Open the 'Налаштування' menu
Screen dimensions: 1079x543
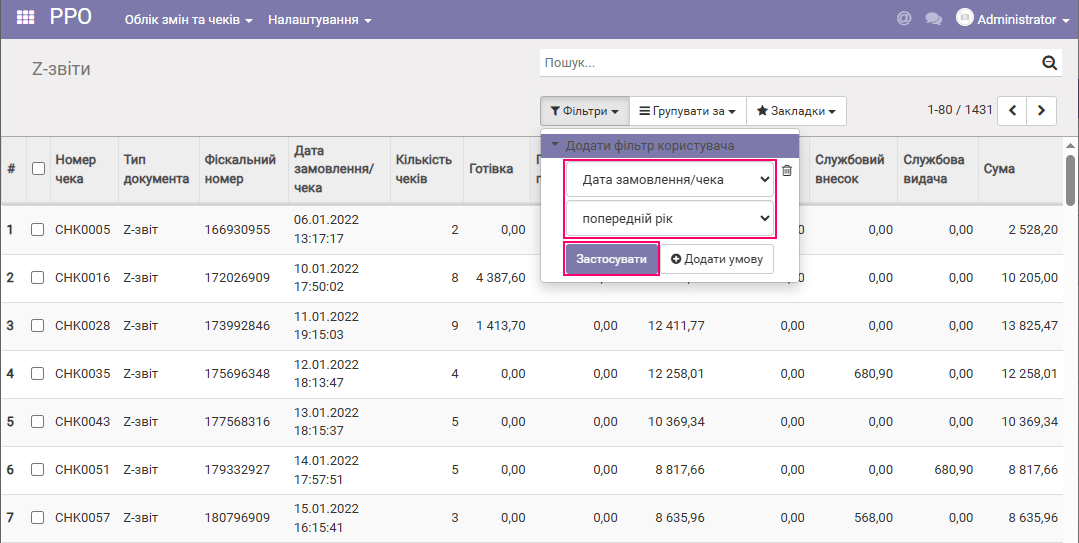coord(319,20)
